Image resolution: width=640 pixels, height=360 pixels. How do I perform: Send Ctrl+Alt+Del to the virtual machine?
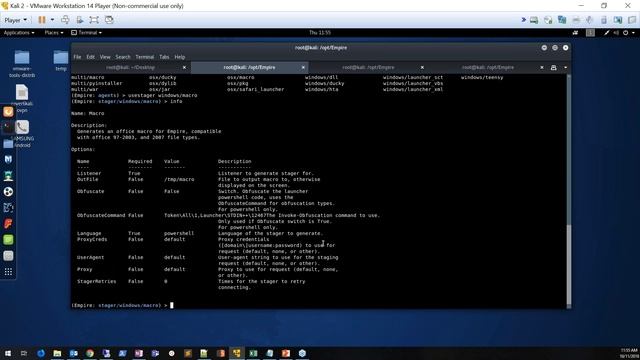[x=65, y=20]
